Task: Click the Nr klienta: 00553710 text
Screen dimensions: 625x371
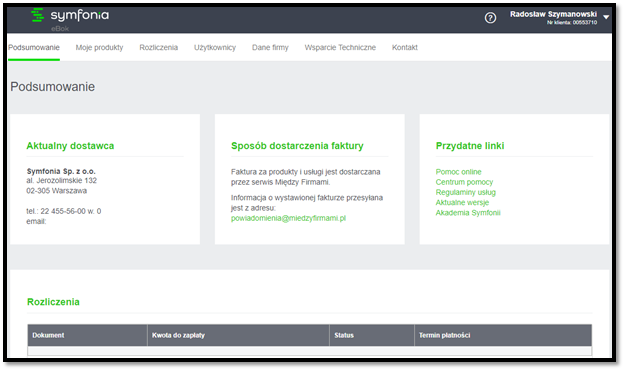Action: point(572,23)
